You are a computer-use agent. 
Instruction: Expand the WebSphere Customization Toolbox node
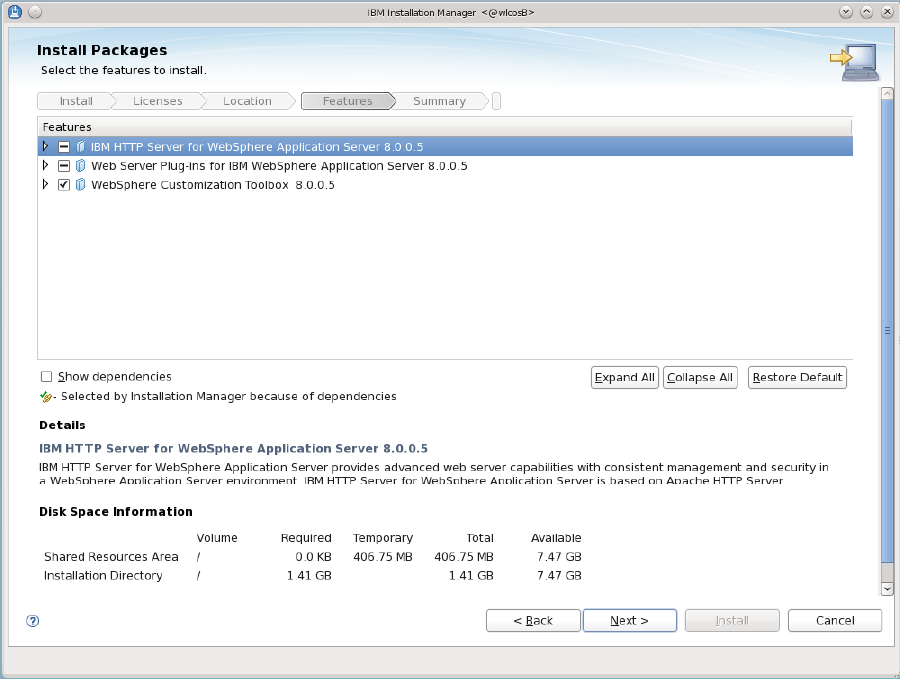(x=45, y=184)
